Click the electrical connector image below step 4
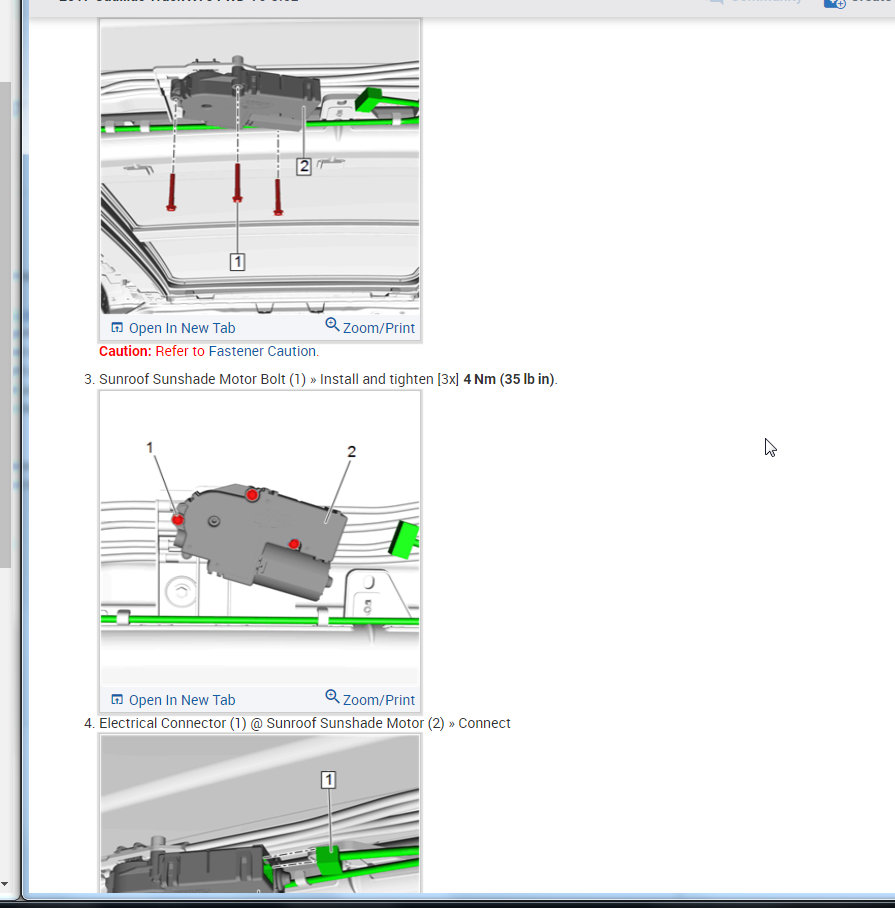The height and width of the screenshot is (908, 895). click(x=260, y=814)
